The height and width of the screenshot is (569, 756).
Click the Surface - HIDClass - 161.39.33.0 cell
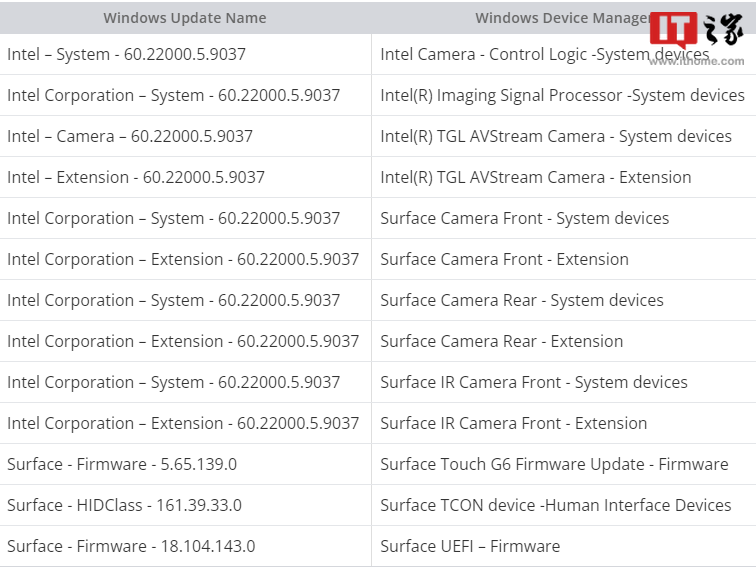(125, 505)
